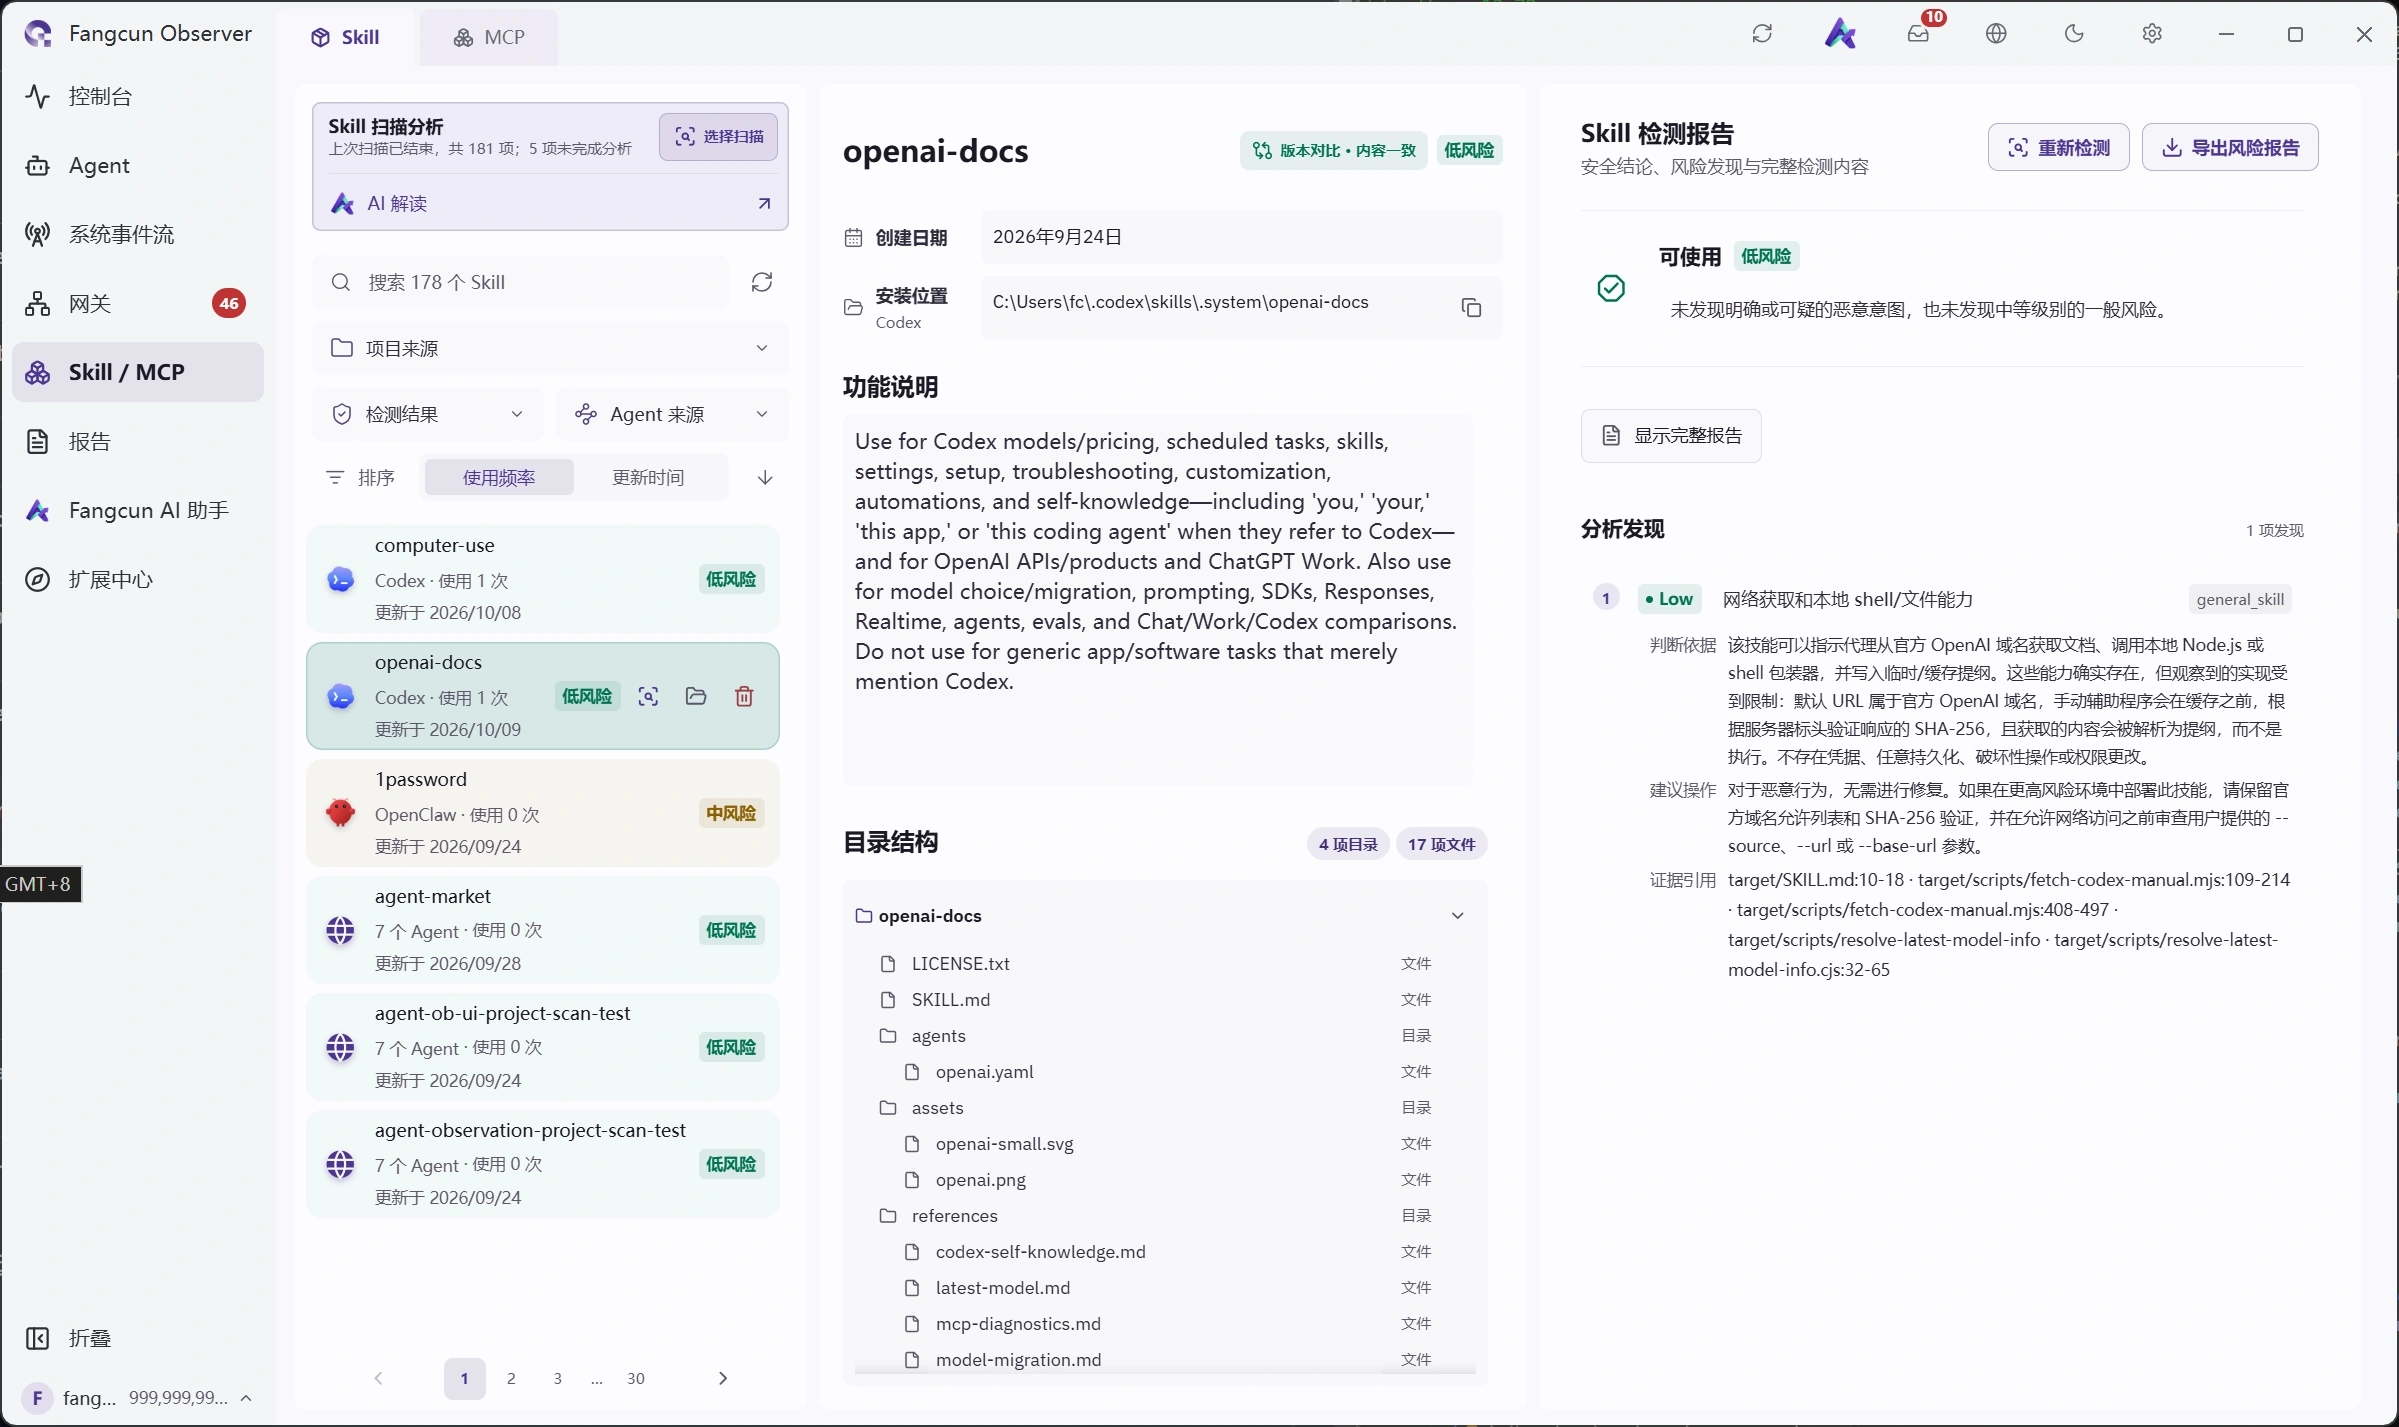Expand 项目来源 dropdown
Image resolution: width=2399 pixels, height=1427 pixels.
[x=550, y=348]
